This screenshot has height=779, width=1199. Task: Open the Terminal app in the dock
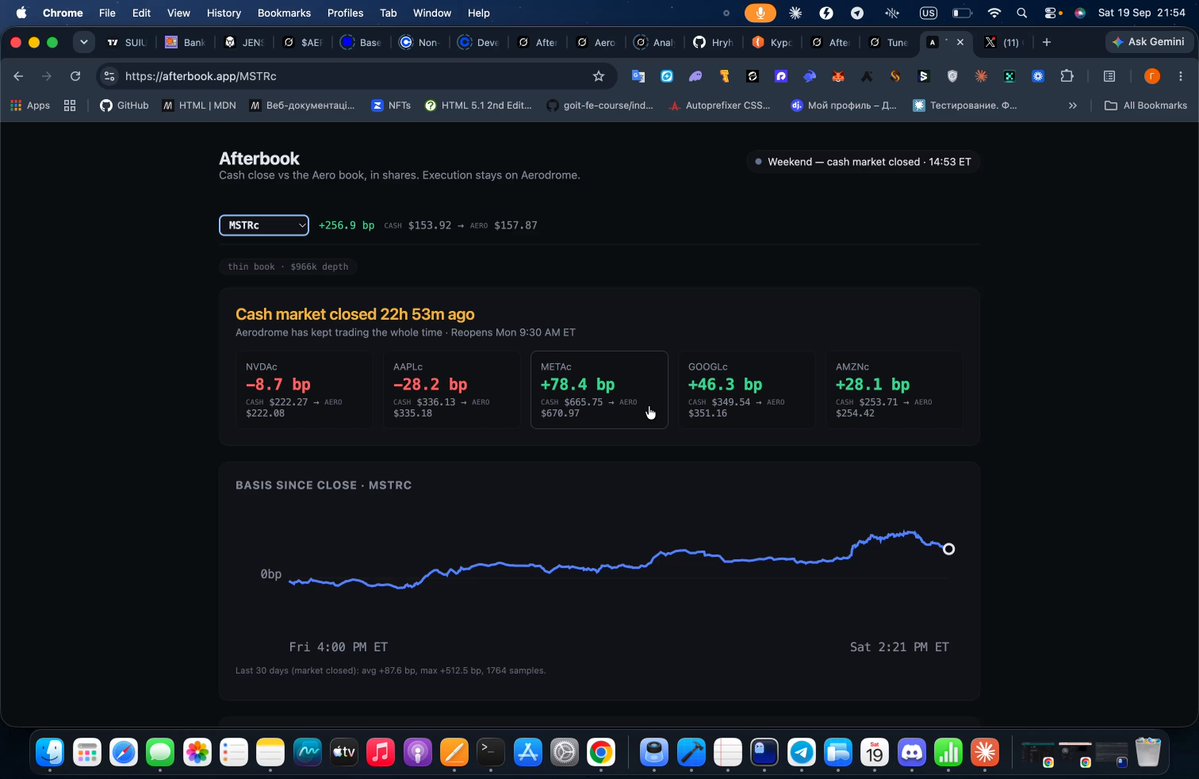point(490,753)
